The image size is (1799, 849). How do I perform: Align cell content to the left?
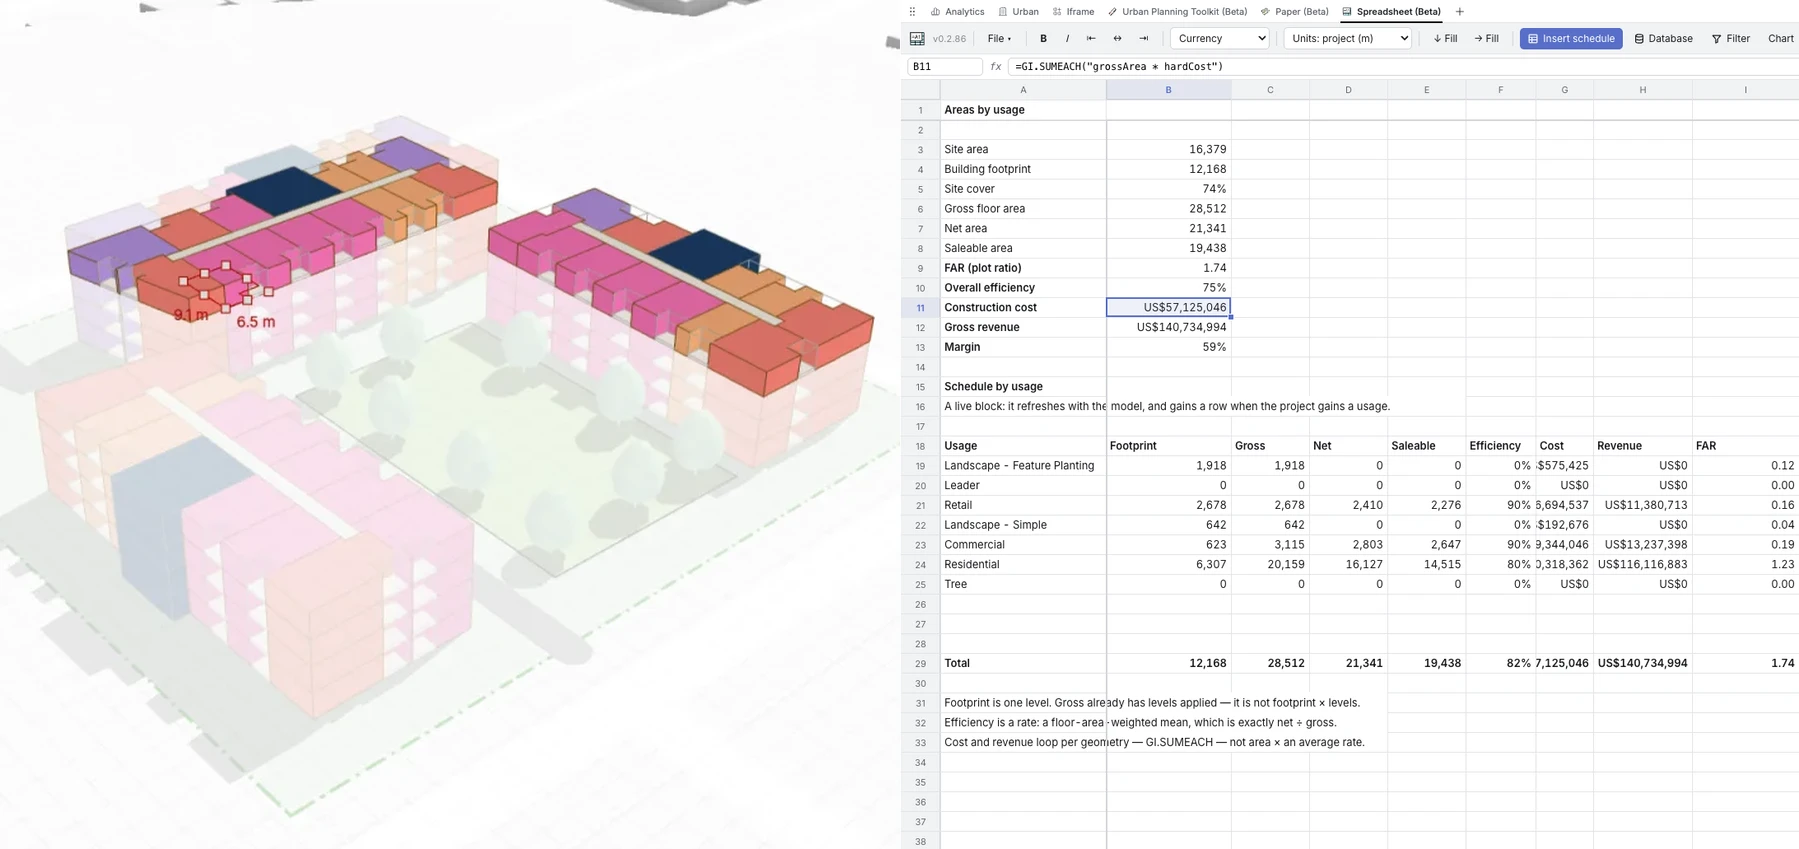[1091, 39]
